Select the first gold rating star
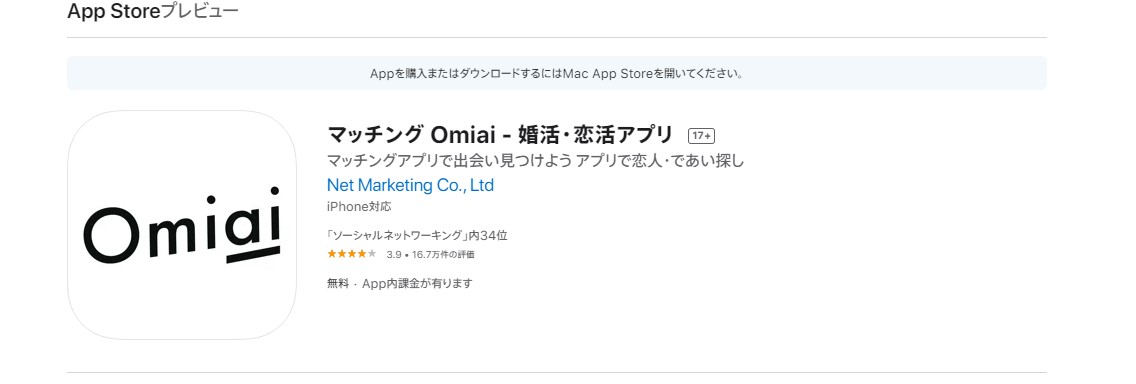 click(x=332, y=254)
